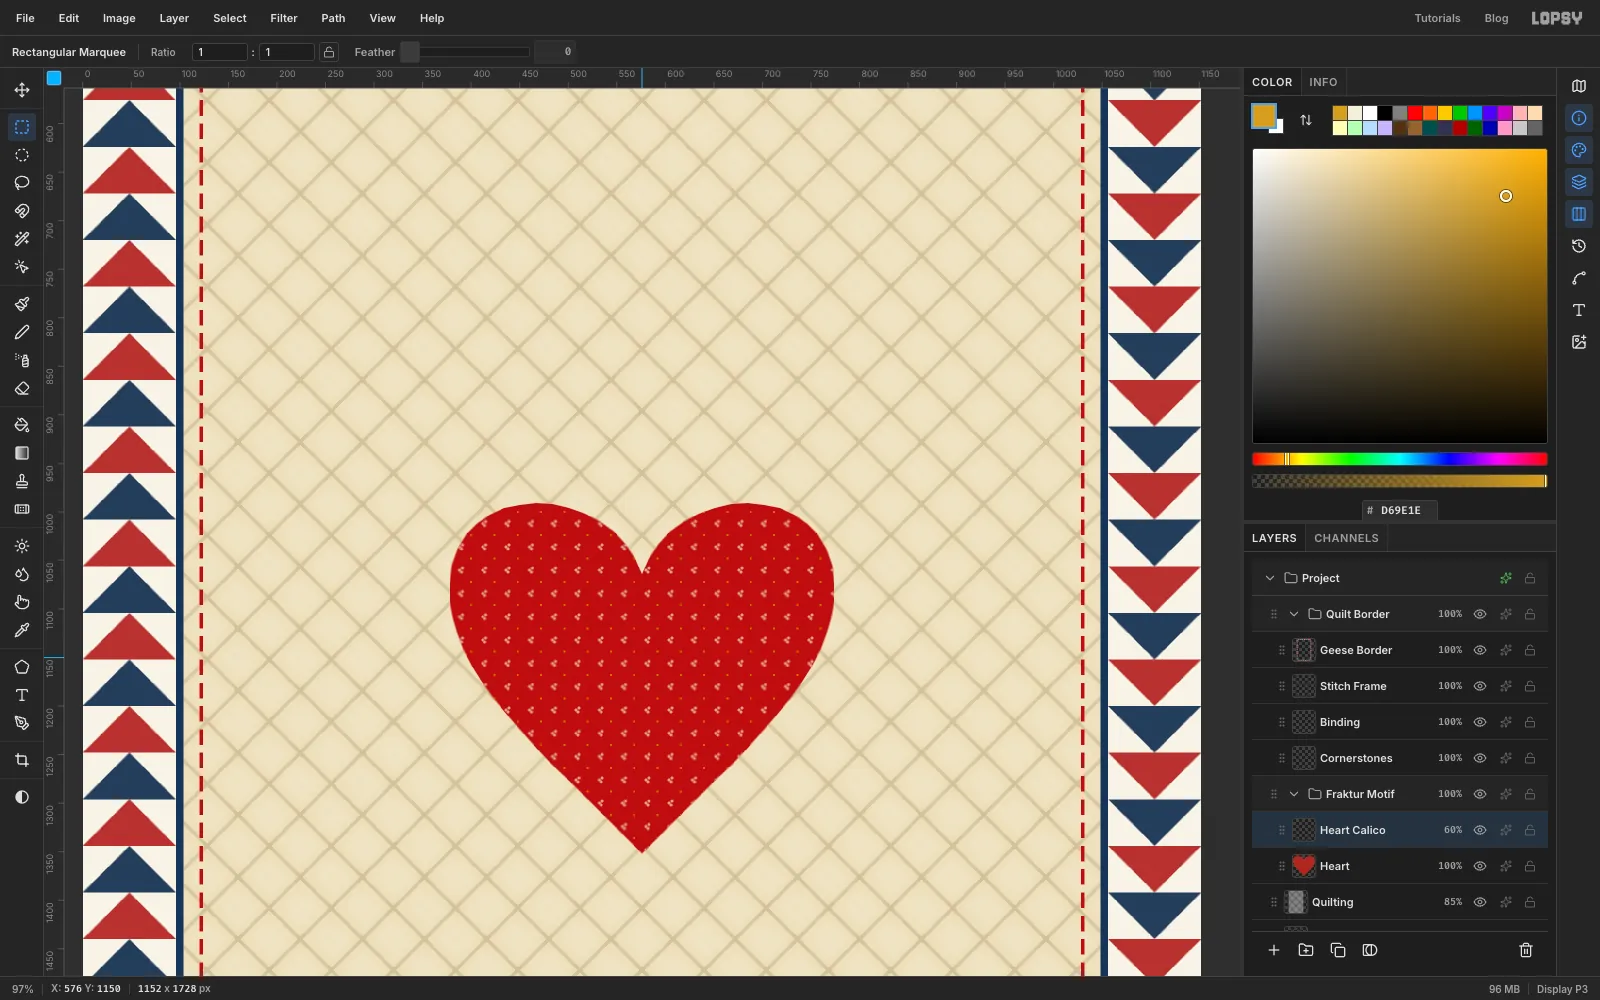The image size is (1600, 1000).
Task: Select the Elliptical Marquee tool
Action: coord(22,155)
